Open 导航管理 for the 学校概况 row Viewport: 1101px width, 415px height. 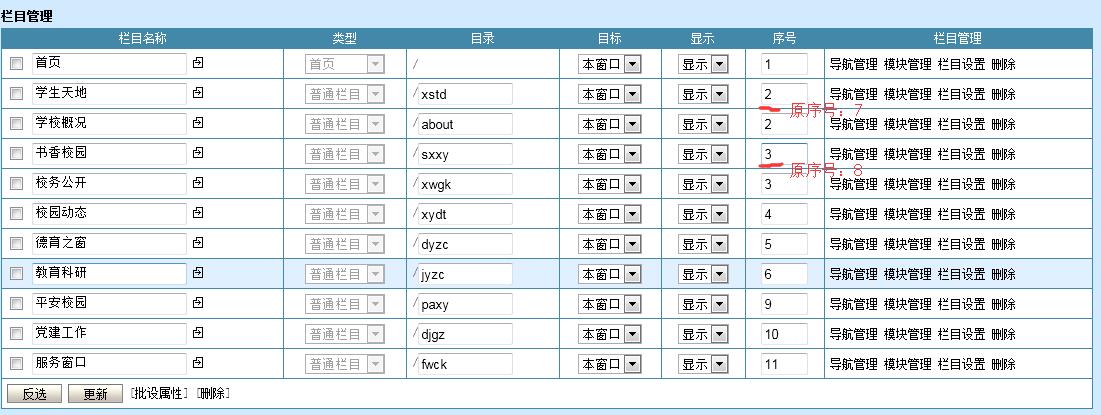pyautogui.click(x=853, y=124)
